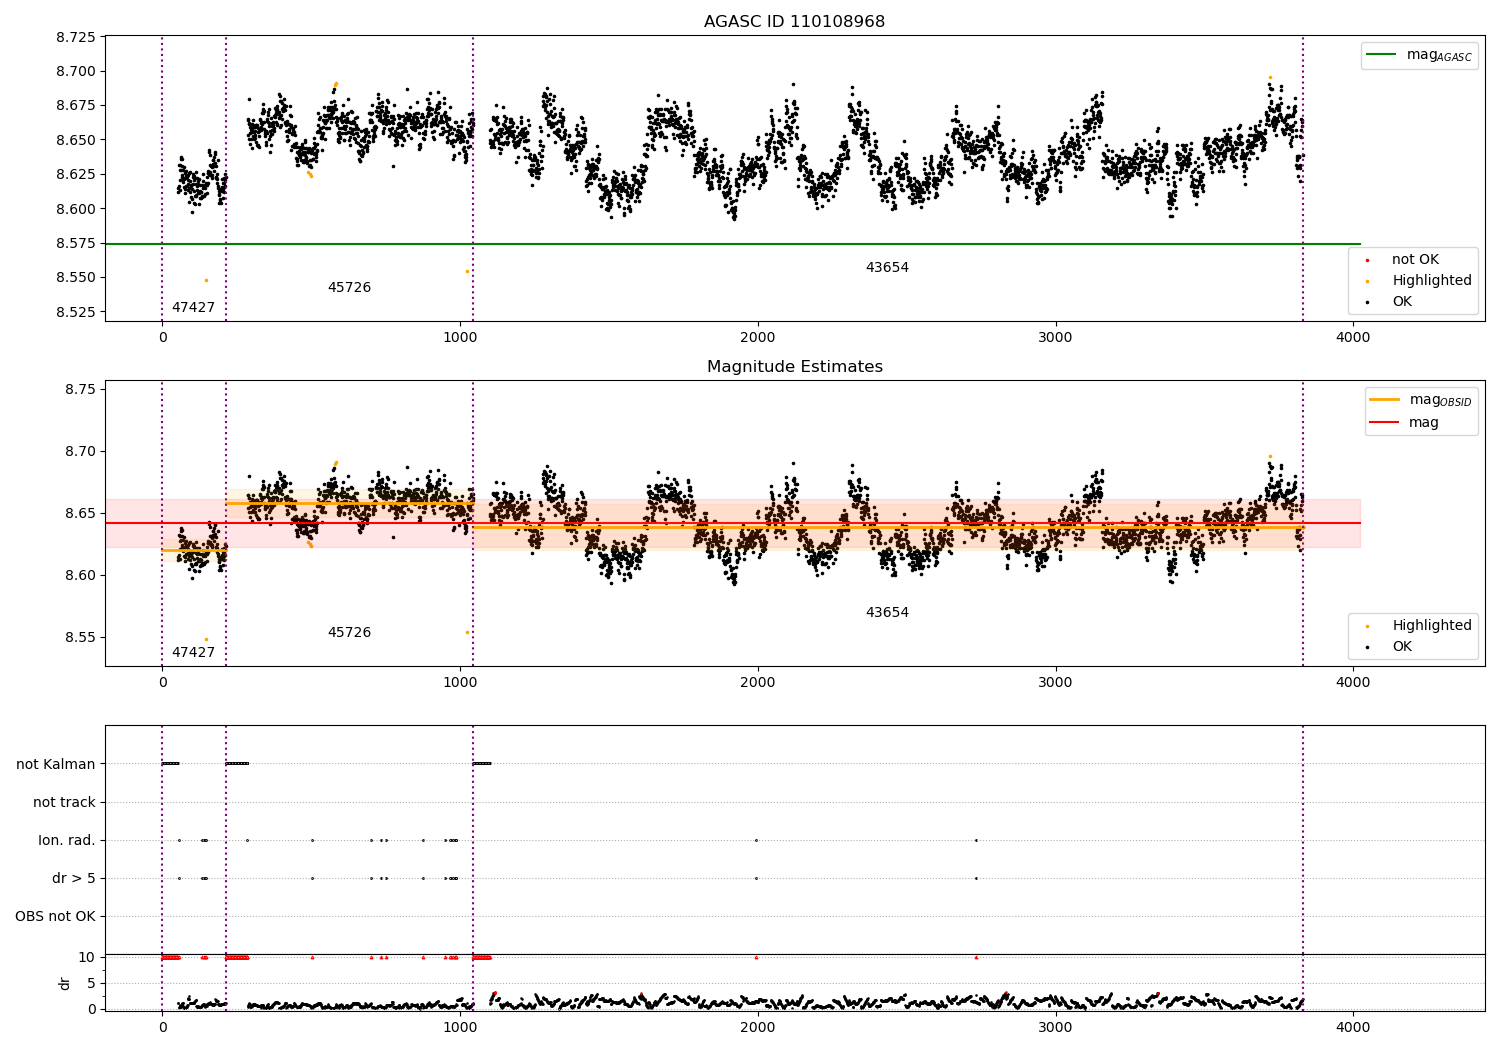Select the "Magnitude Estimates" subplot title
Image resolution: width=1500 pixels, height=1050 pixels.
(794, 367)
